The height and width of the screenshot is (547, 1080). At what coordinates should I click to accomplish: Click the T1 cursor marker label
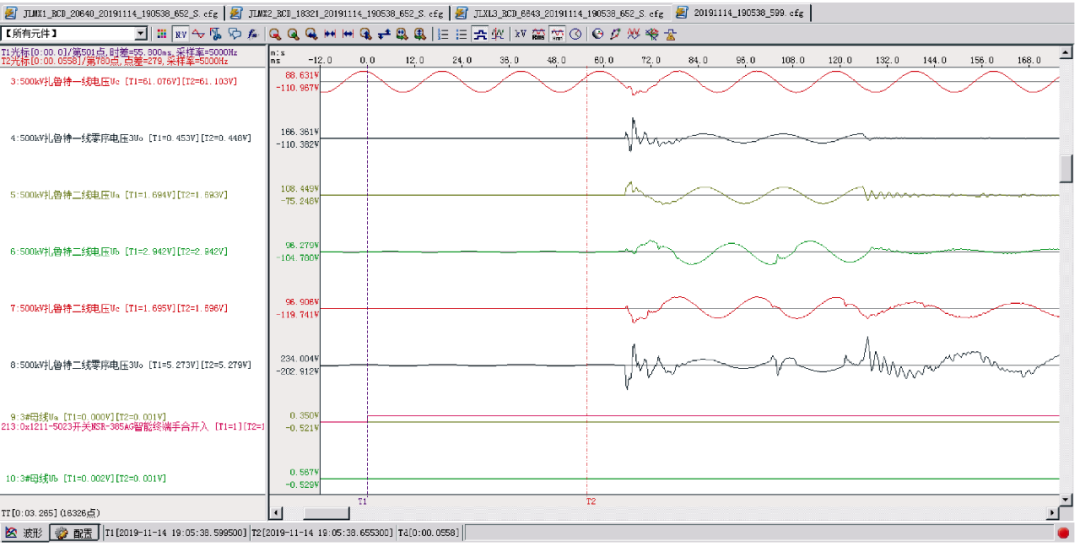(362, 502)
